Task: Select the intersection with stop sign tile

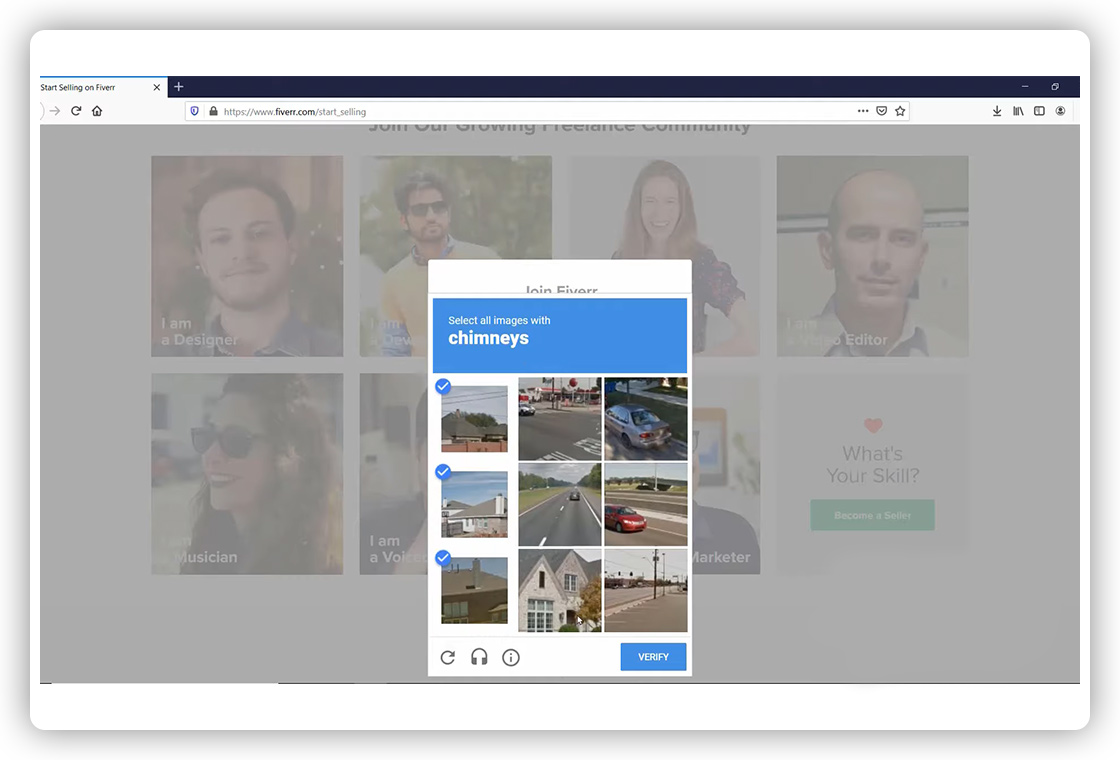Action: click(559, 419)
